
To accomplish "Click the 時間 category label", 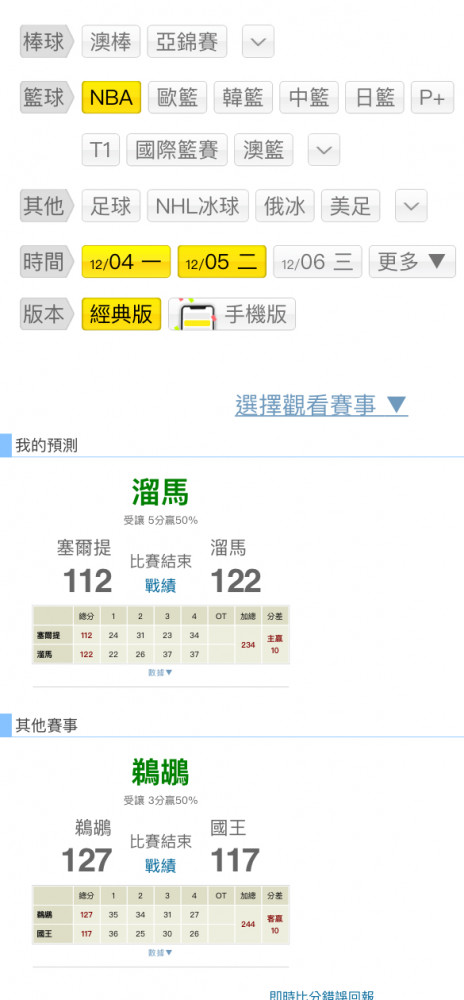I will pyautogui.click(x=45, y=261).
